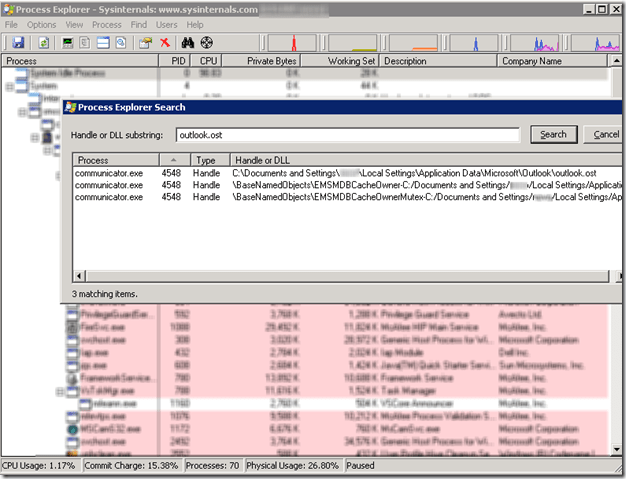Image resolution: width=626 pixels, height=479 pixels.
Task: Toggle the Show Process Tree icon
Action: (x=86, y=43)
